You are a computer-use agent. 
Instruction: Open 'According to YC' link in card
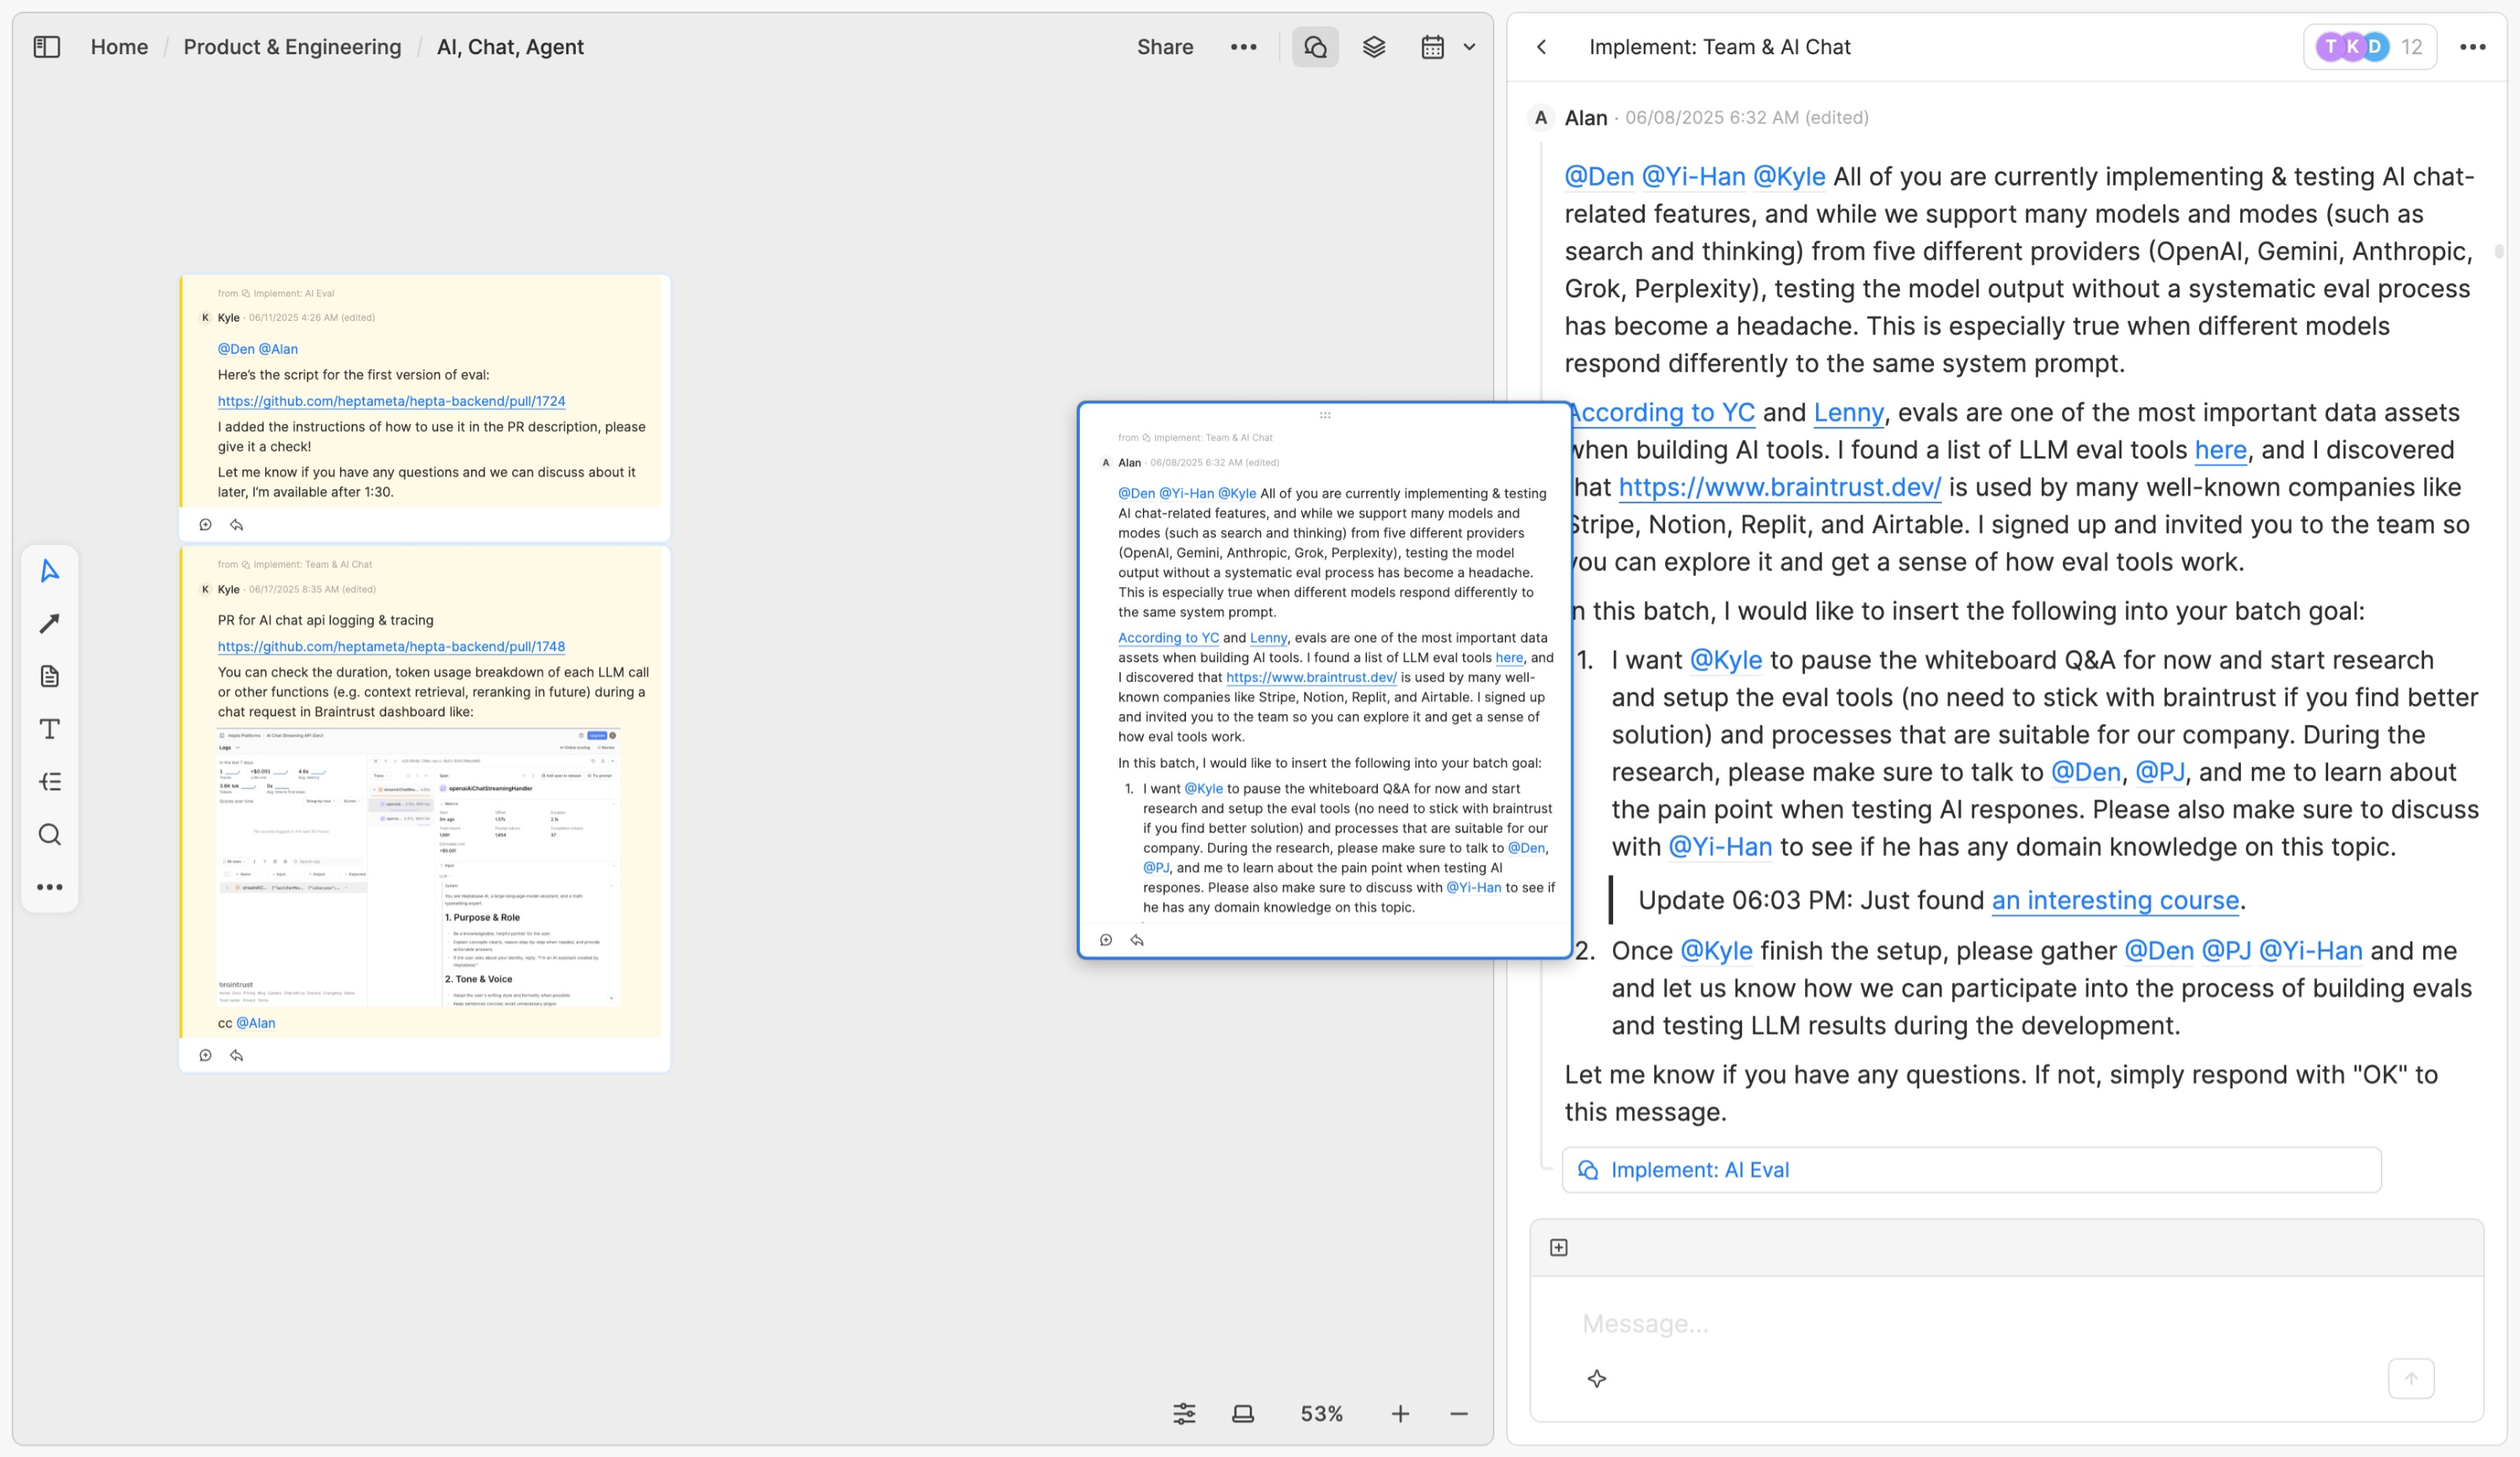point(1168,638)
